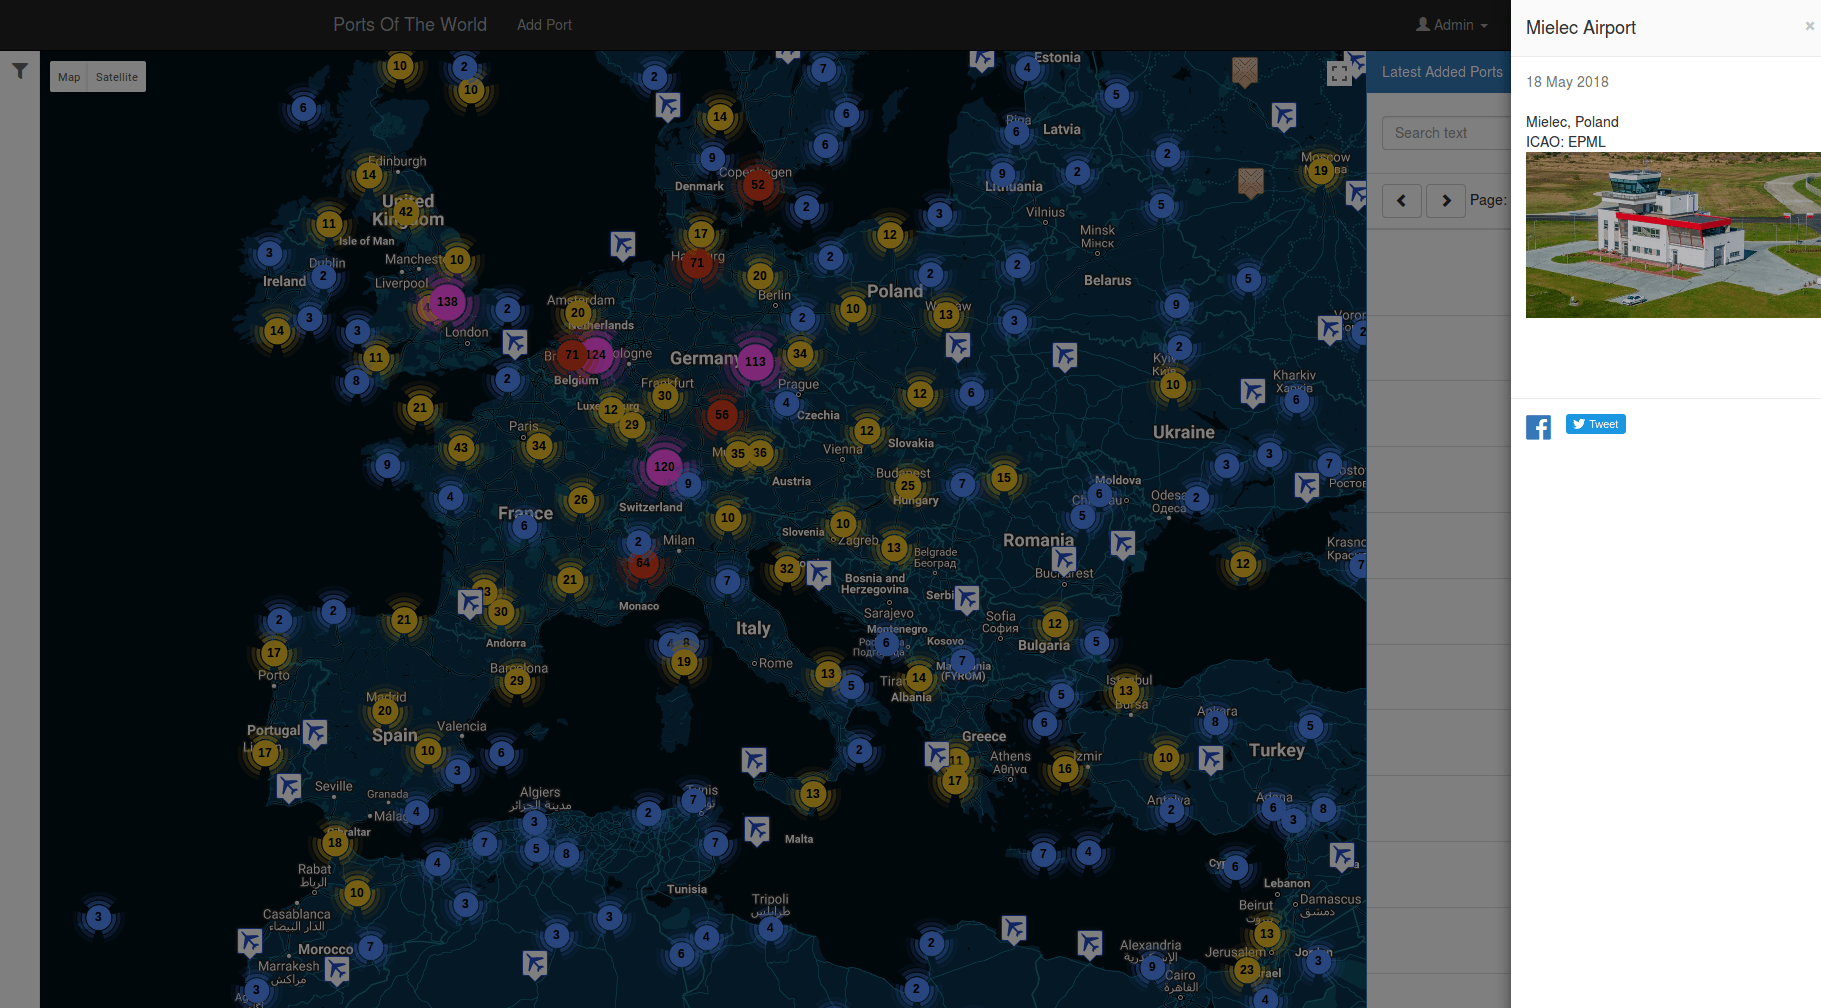Image resolution: width=1821 pixels, height=1008 pixels.
Task: Select airport marker near Seville
Action: (x=289, y=787)
